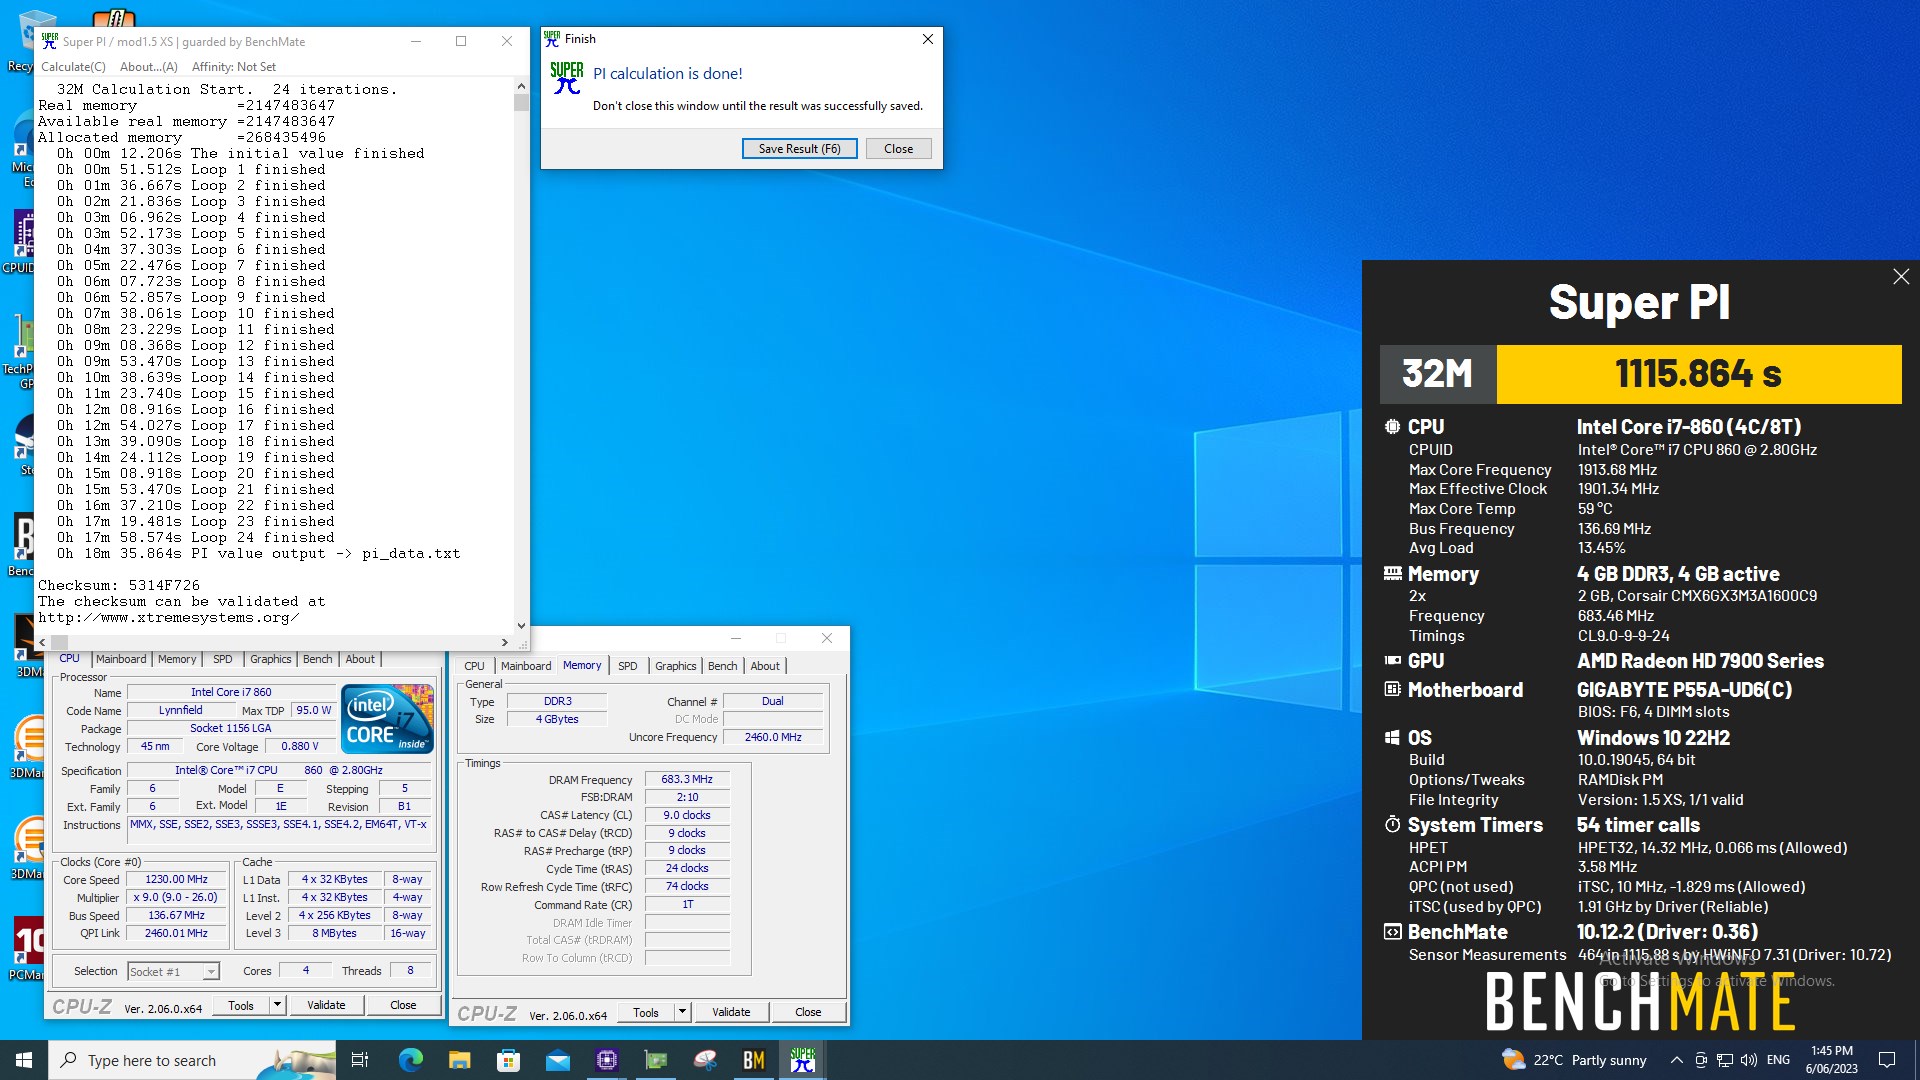Switch to GPU-Z via its taskbar icon
The width and height of the screenshot is (1920, 1080).
pos(655,1060)
